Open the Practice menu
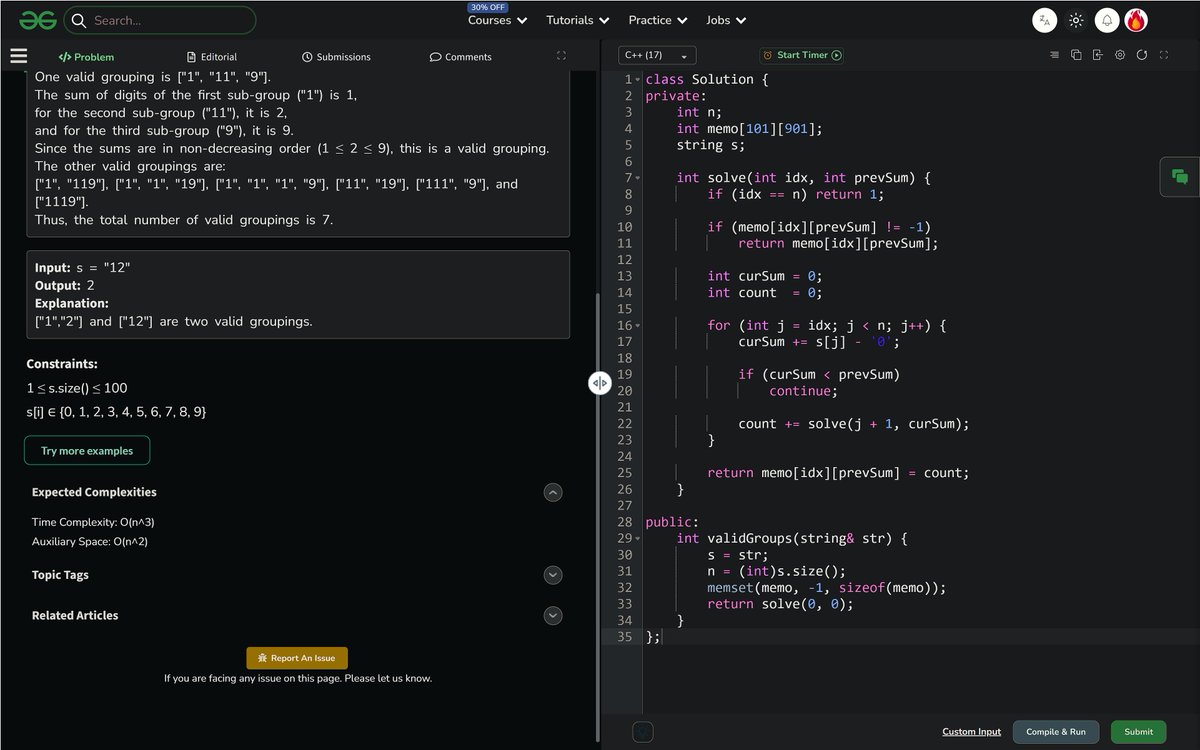 pyautogui.click(x=658, y=20)
